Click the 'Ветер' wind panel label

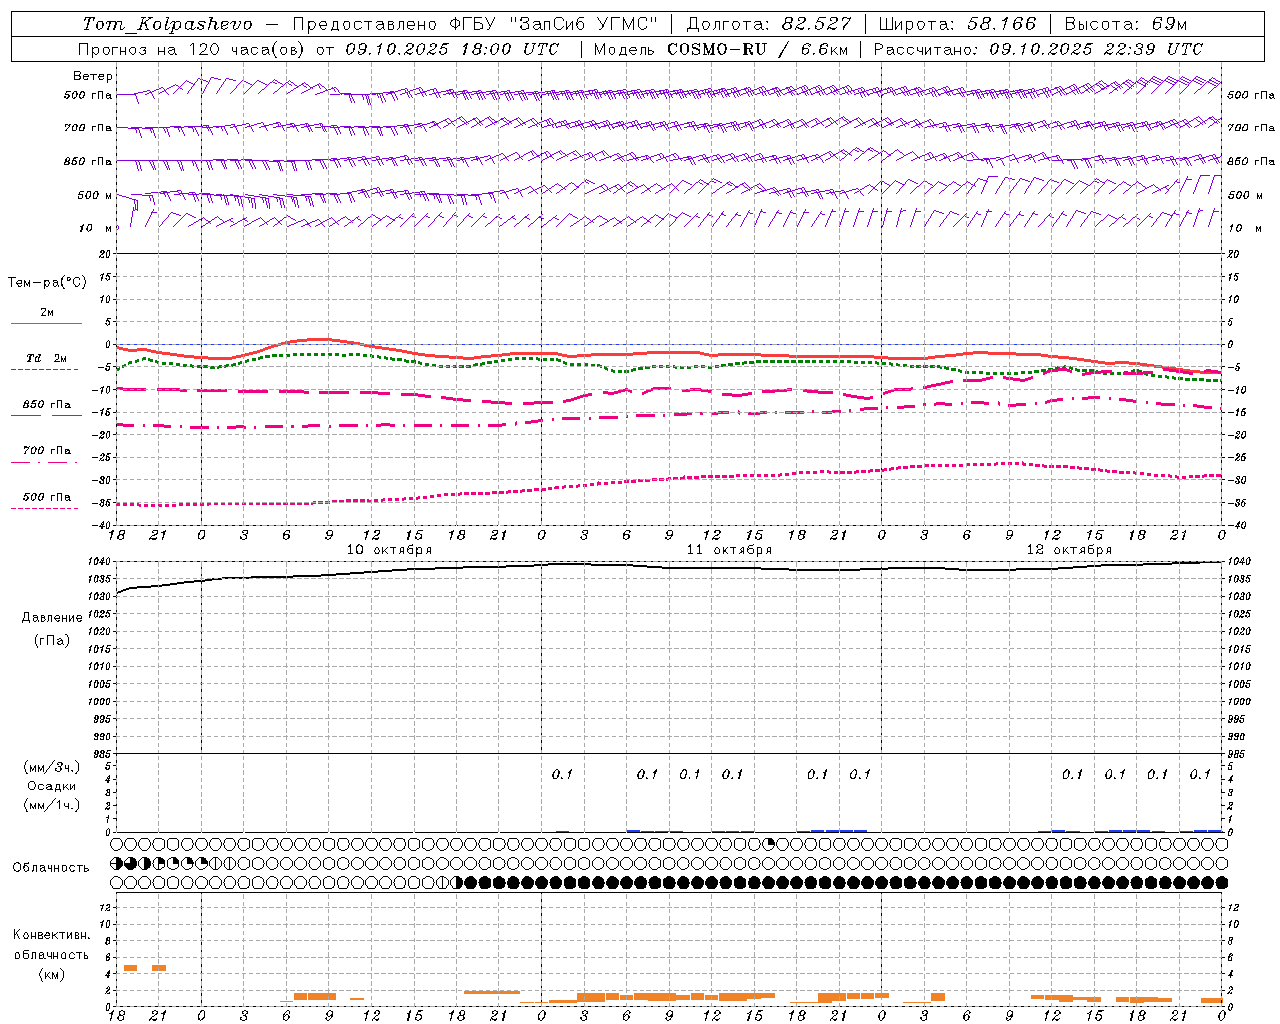[x=93, y=76]
